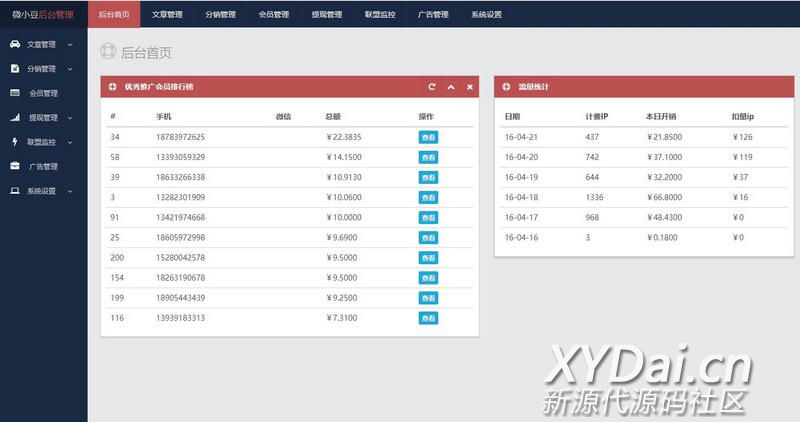800x422 pixels.
Task: Open sidebar item 广告管理
Action: coord(43,166)
